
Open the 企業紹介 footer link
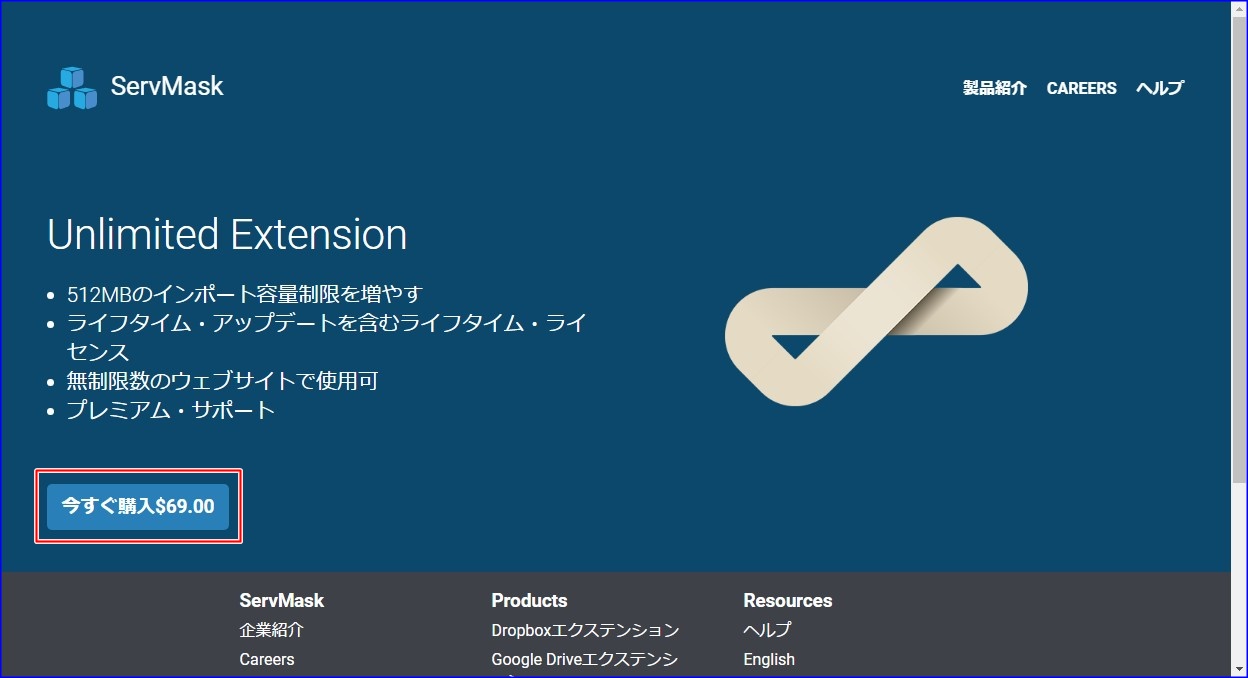click(271, 630)
